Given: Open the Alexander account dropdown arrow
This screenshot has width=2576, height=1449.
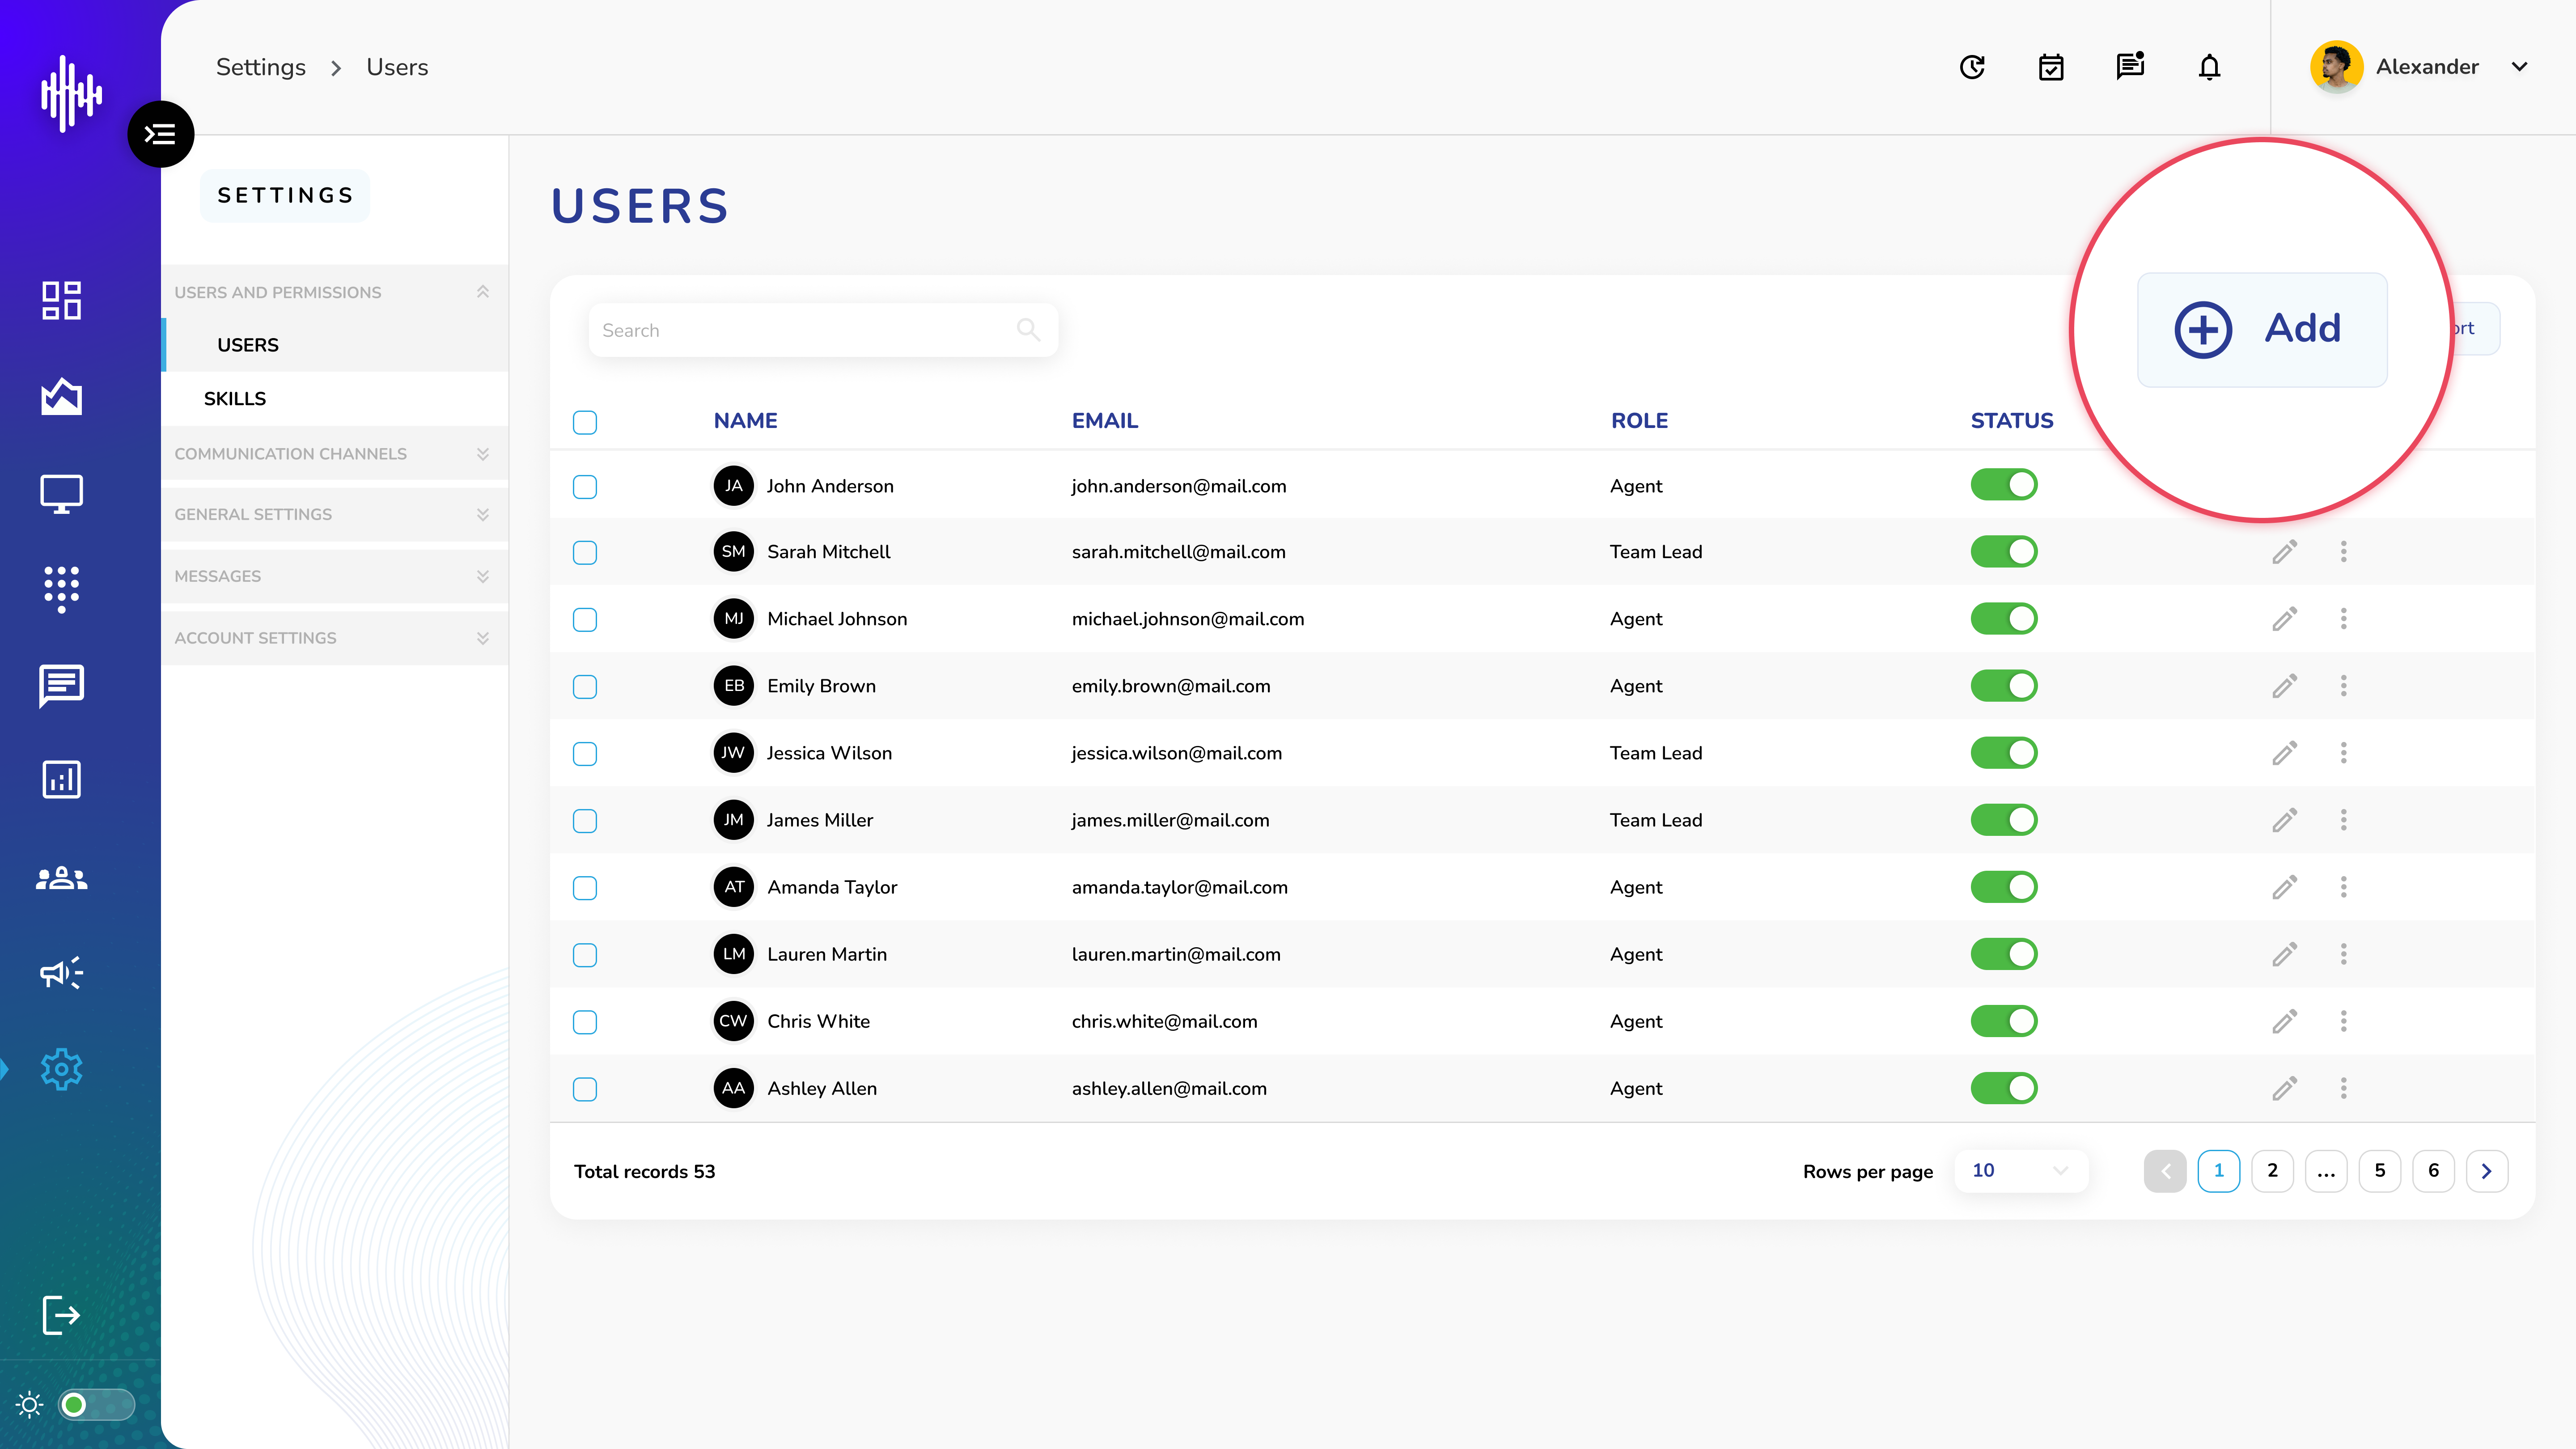Looking at the screenshot, I should point(2520,67).
